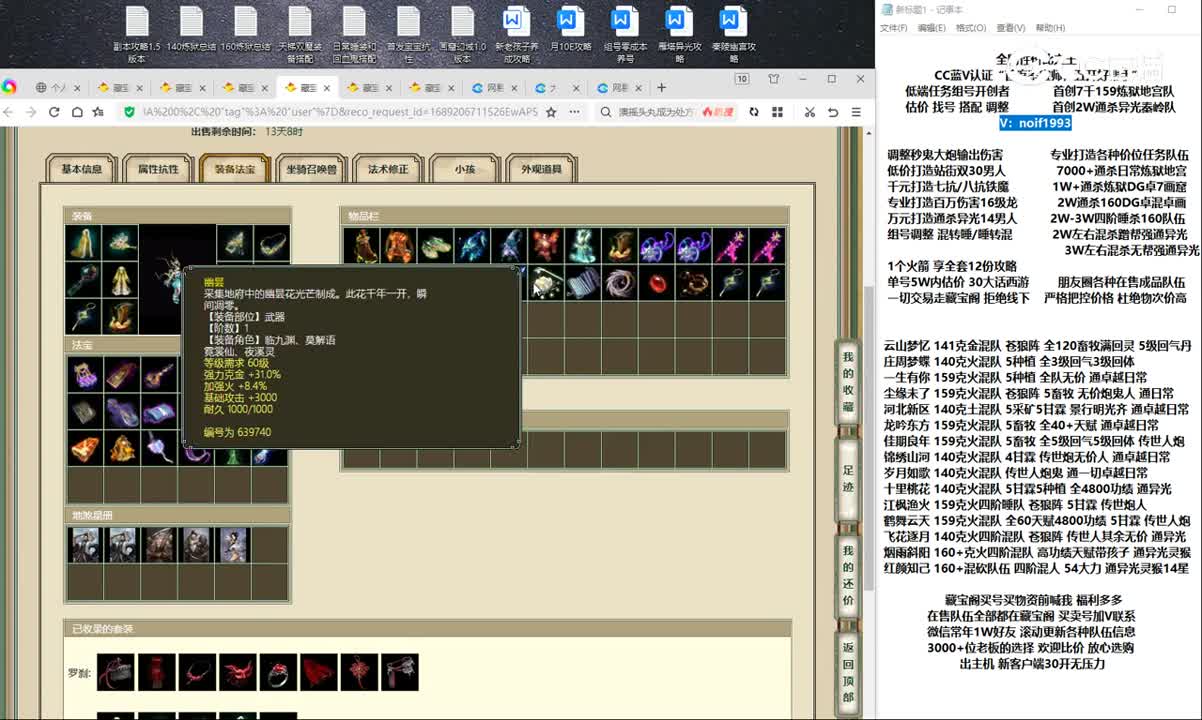
Task: Open 160炼狱总结 desktop file
Action: click(245, 30)
